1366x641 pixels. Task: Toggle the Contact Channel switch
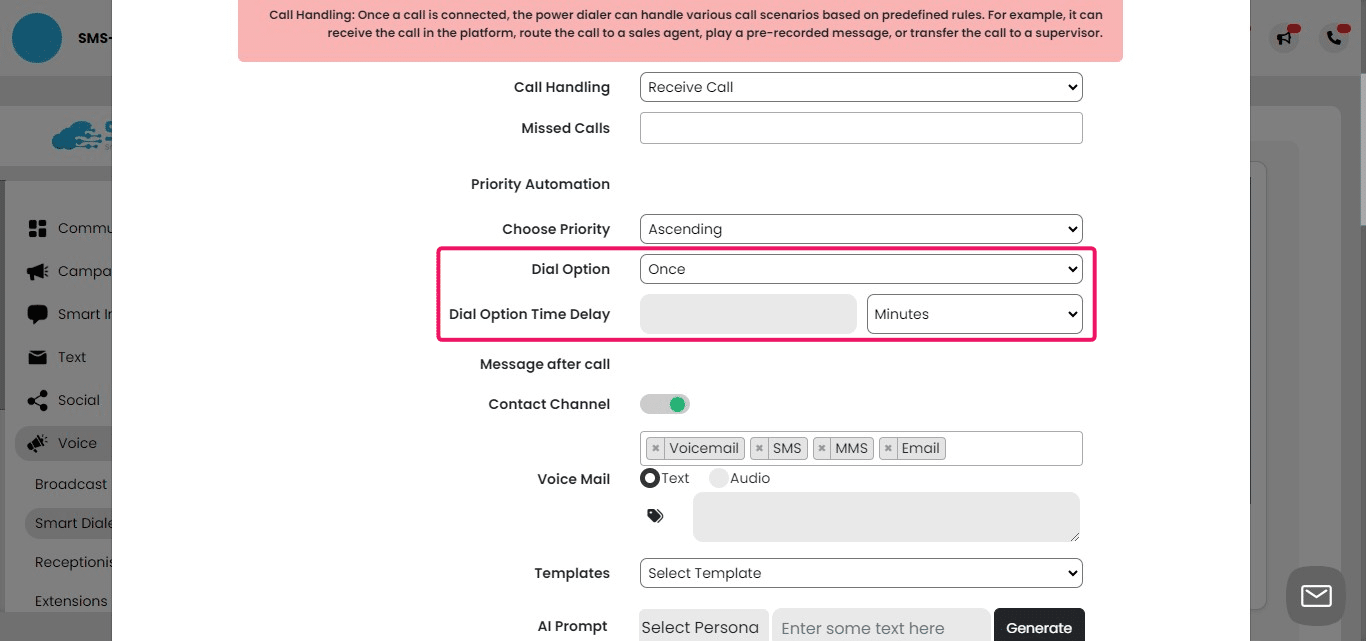(664, 404)
